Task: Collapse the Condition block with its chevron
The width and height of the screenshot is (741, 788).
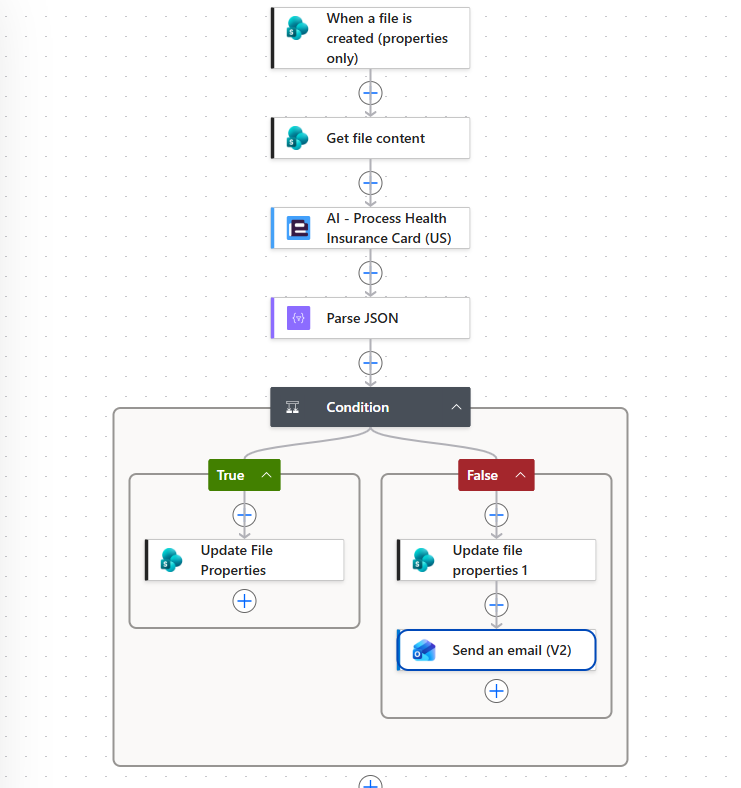Action: (456, 407)
